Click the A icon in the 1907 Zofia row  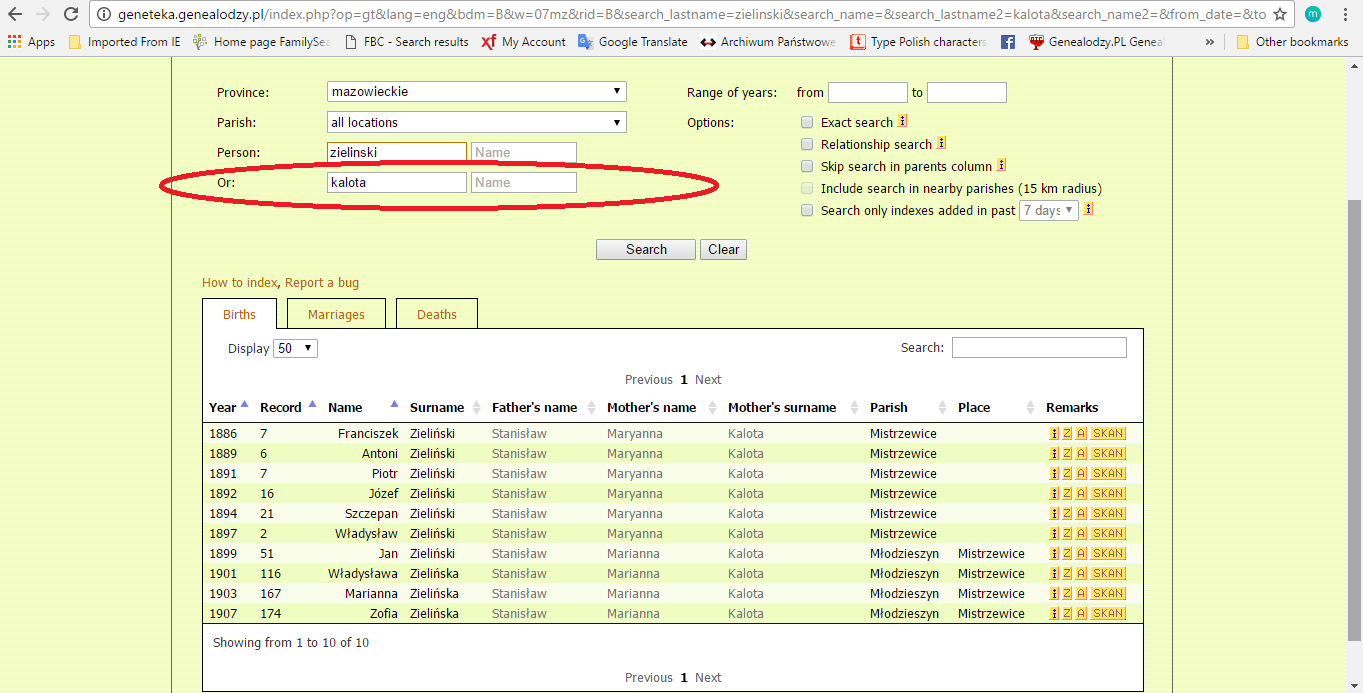tap(1081, 614)
